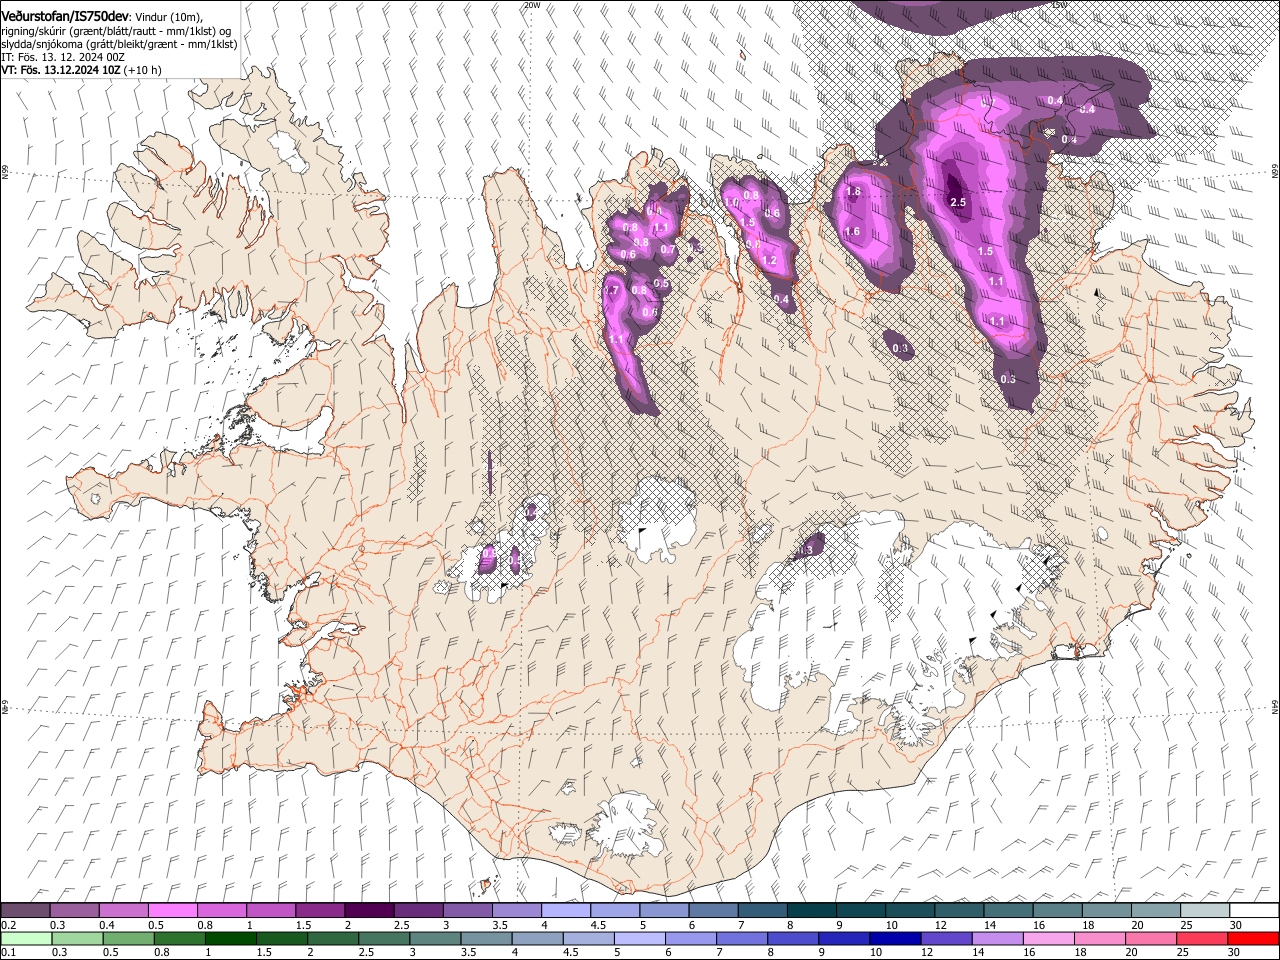1280x960 pixels.
Task: Click the 30 label in snow legend row
Action: [x=1235, y=925]
